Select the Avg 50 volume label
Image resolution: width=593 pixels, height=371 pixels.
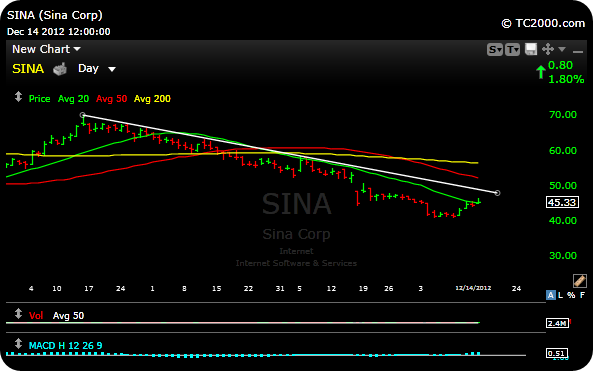(68, 315)
